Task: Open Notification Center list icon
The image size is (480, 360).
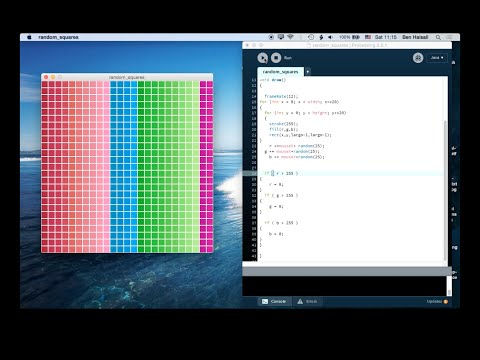Action: [450, 37]
